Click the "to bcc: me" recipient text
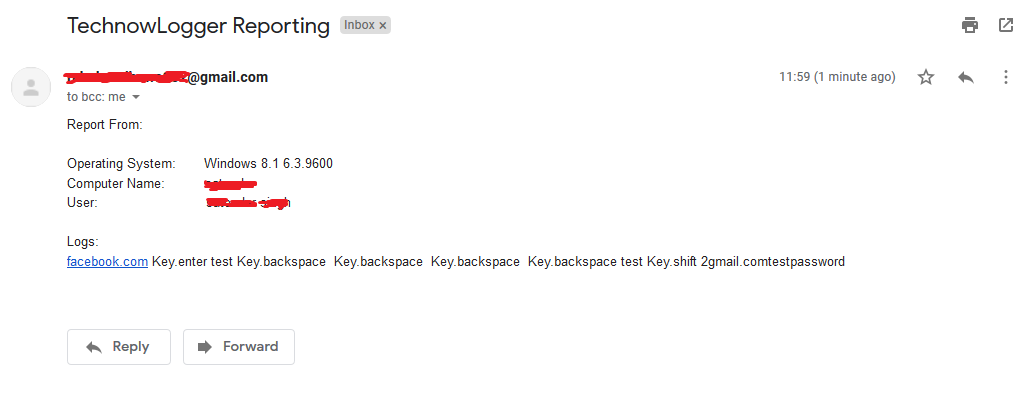 coord(96,97)
